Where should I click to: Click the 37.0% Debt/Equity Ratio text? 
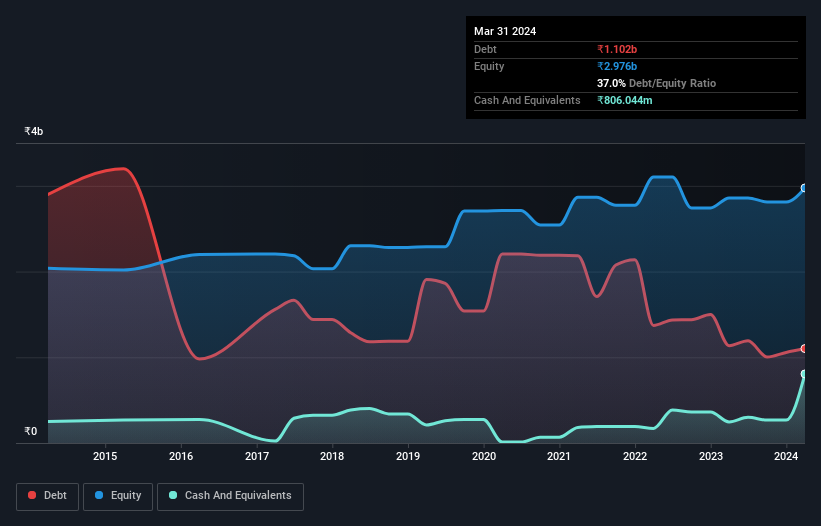coord(656,83)
